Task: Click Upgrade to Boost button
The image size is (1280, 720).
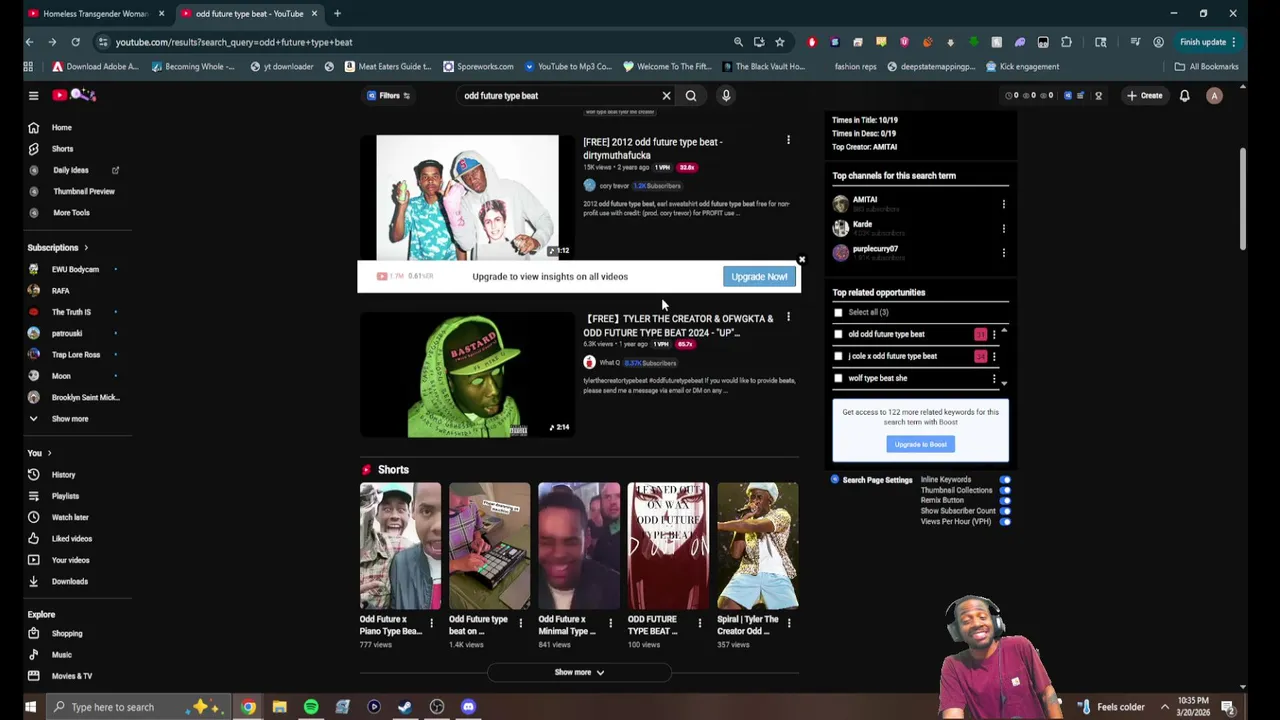Action: pyautogui.click(x=920, y=444)
